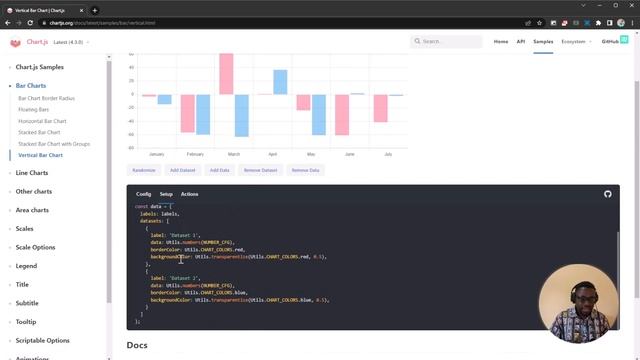Image resolution: width=640 pixels, height=360 pixels.
Task: Open Chrome three-dot menu
Action: point(632,23)
